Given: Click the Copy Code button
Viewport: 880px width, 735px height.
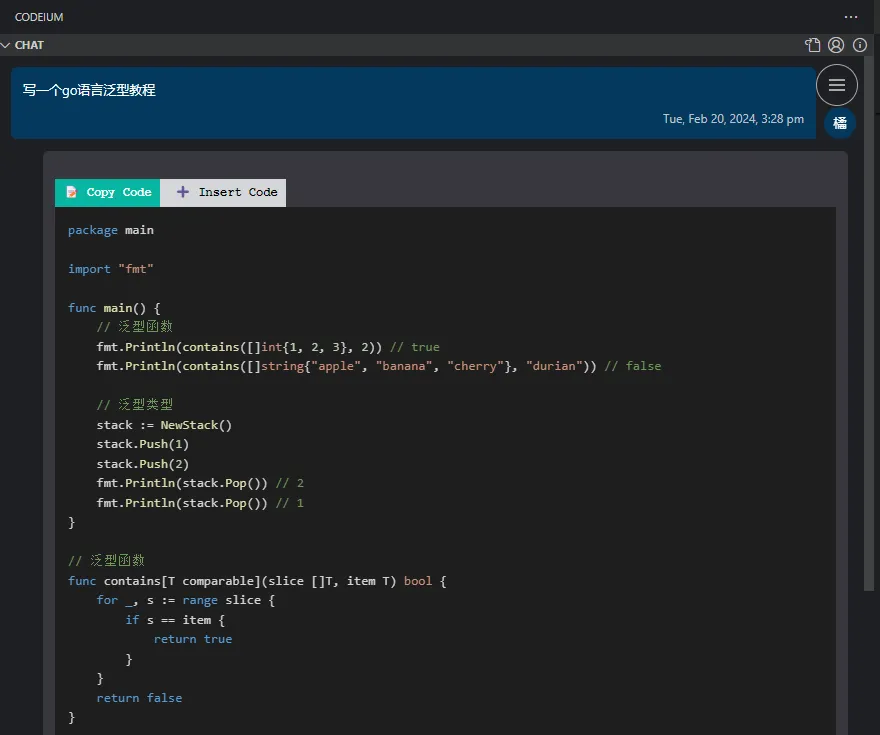Looking at the screenshot, I should (107, 192).
